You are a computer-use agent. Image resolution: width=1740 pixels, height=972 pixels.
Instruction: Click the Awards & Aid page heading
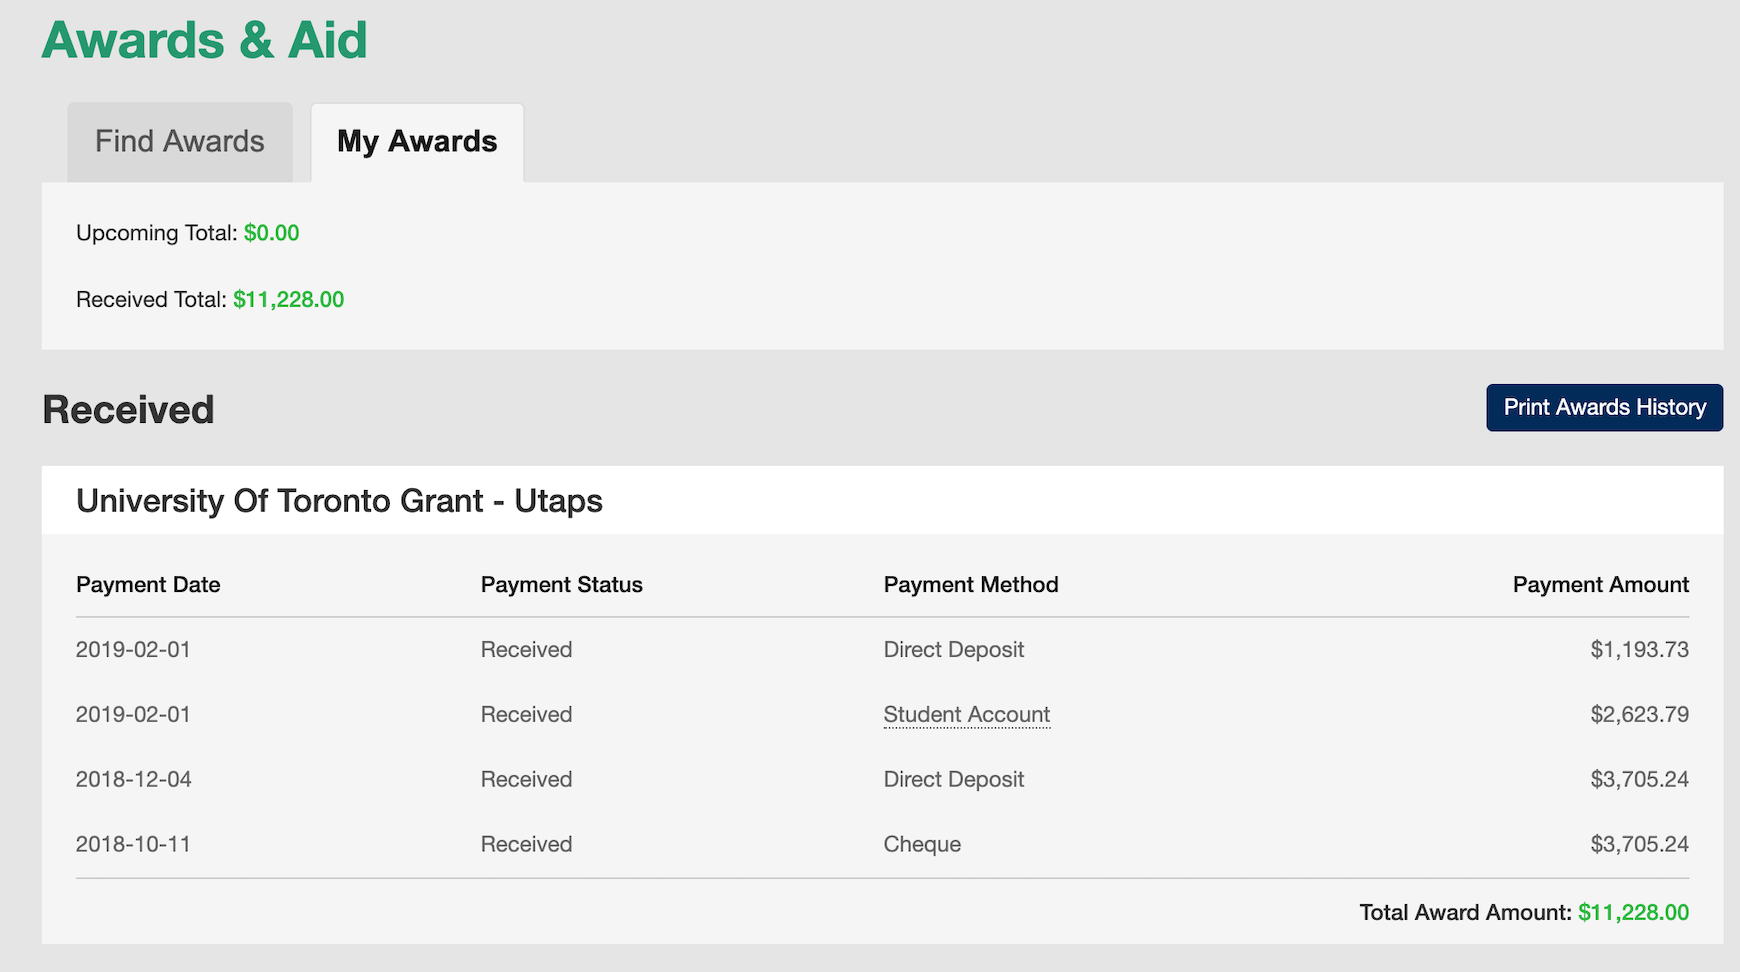tap(204, 41)
